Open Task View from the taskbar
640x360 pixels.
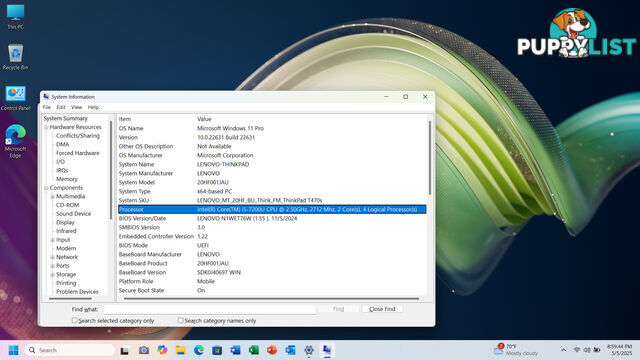124,350
